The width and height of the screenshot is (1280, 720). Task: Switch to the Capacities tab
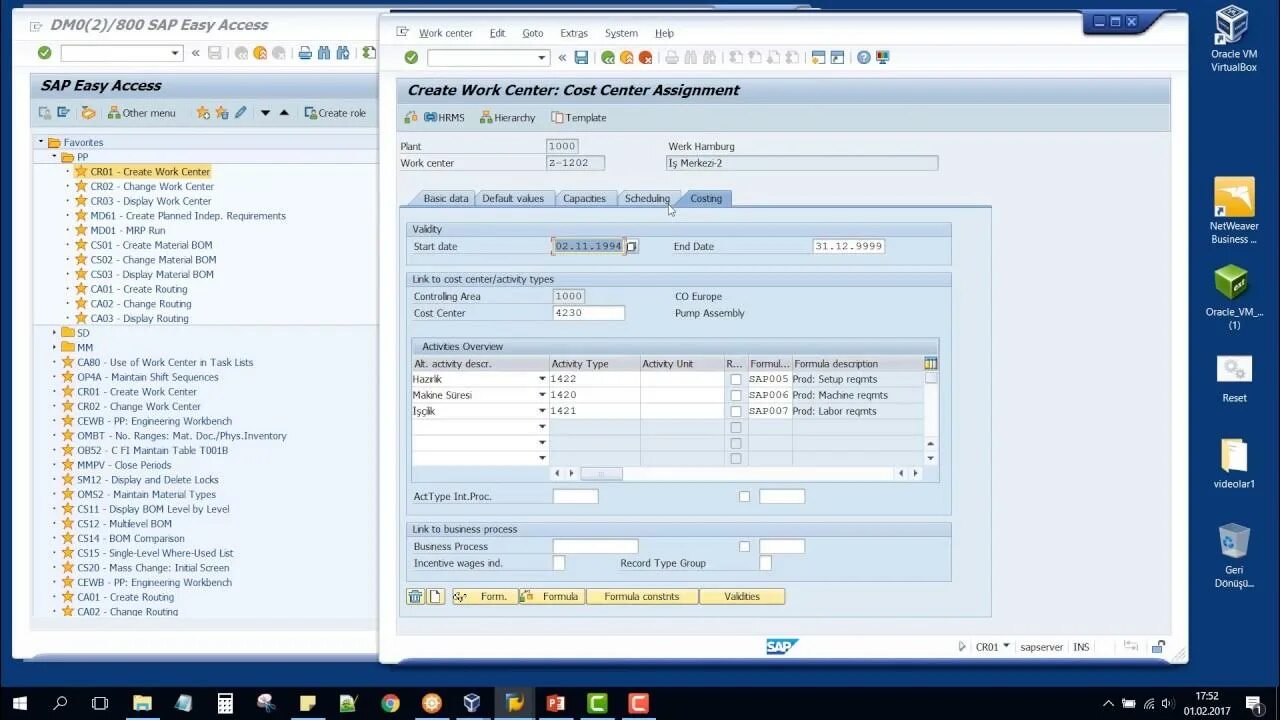(584, 198)
